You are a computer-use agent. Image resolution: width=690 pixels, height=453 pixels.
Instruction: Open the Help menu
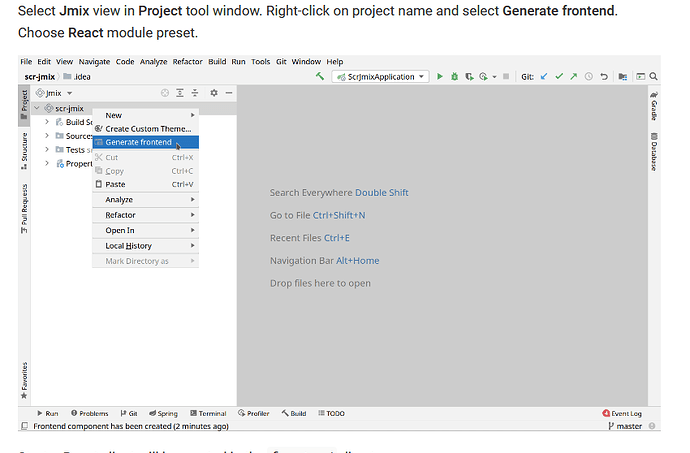point(334,62)
